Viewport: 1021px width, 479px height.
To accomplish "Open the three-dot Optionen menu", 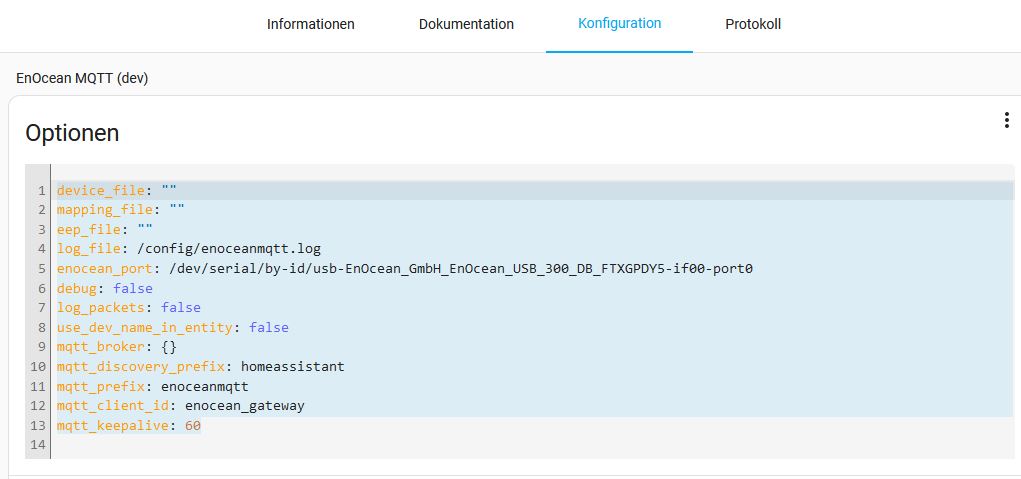I will click(1006, 121).
